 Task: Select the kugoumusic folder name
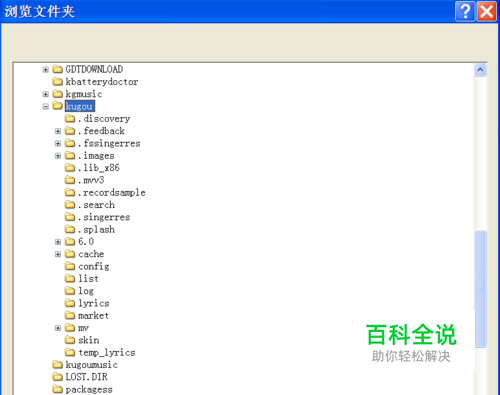[91, 365]
